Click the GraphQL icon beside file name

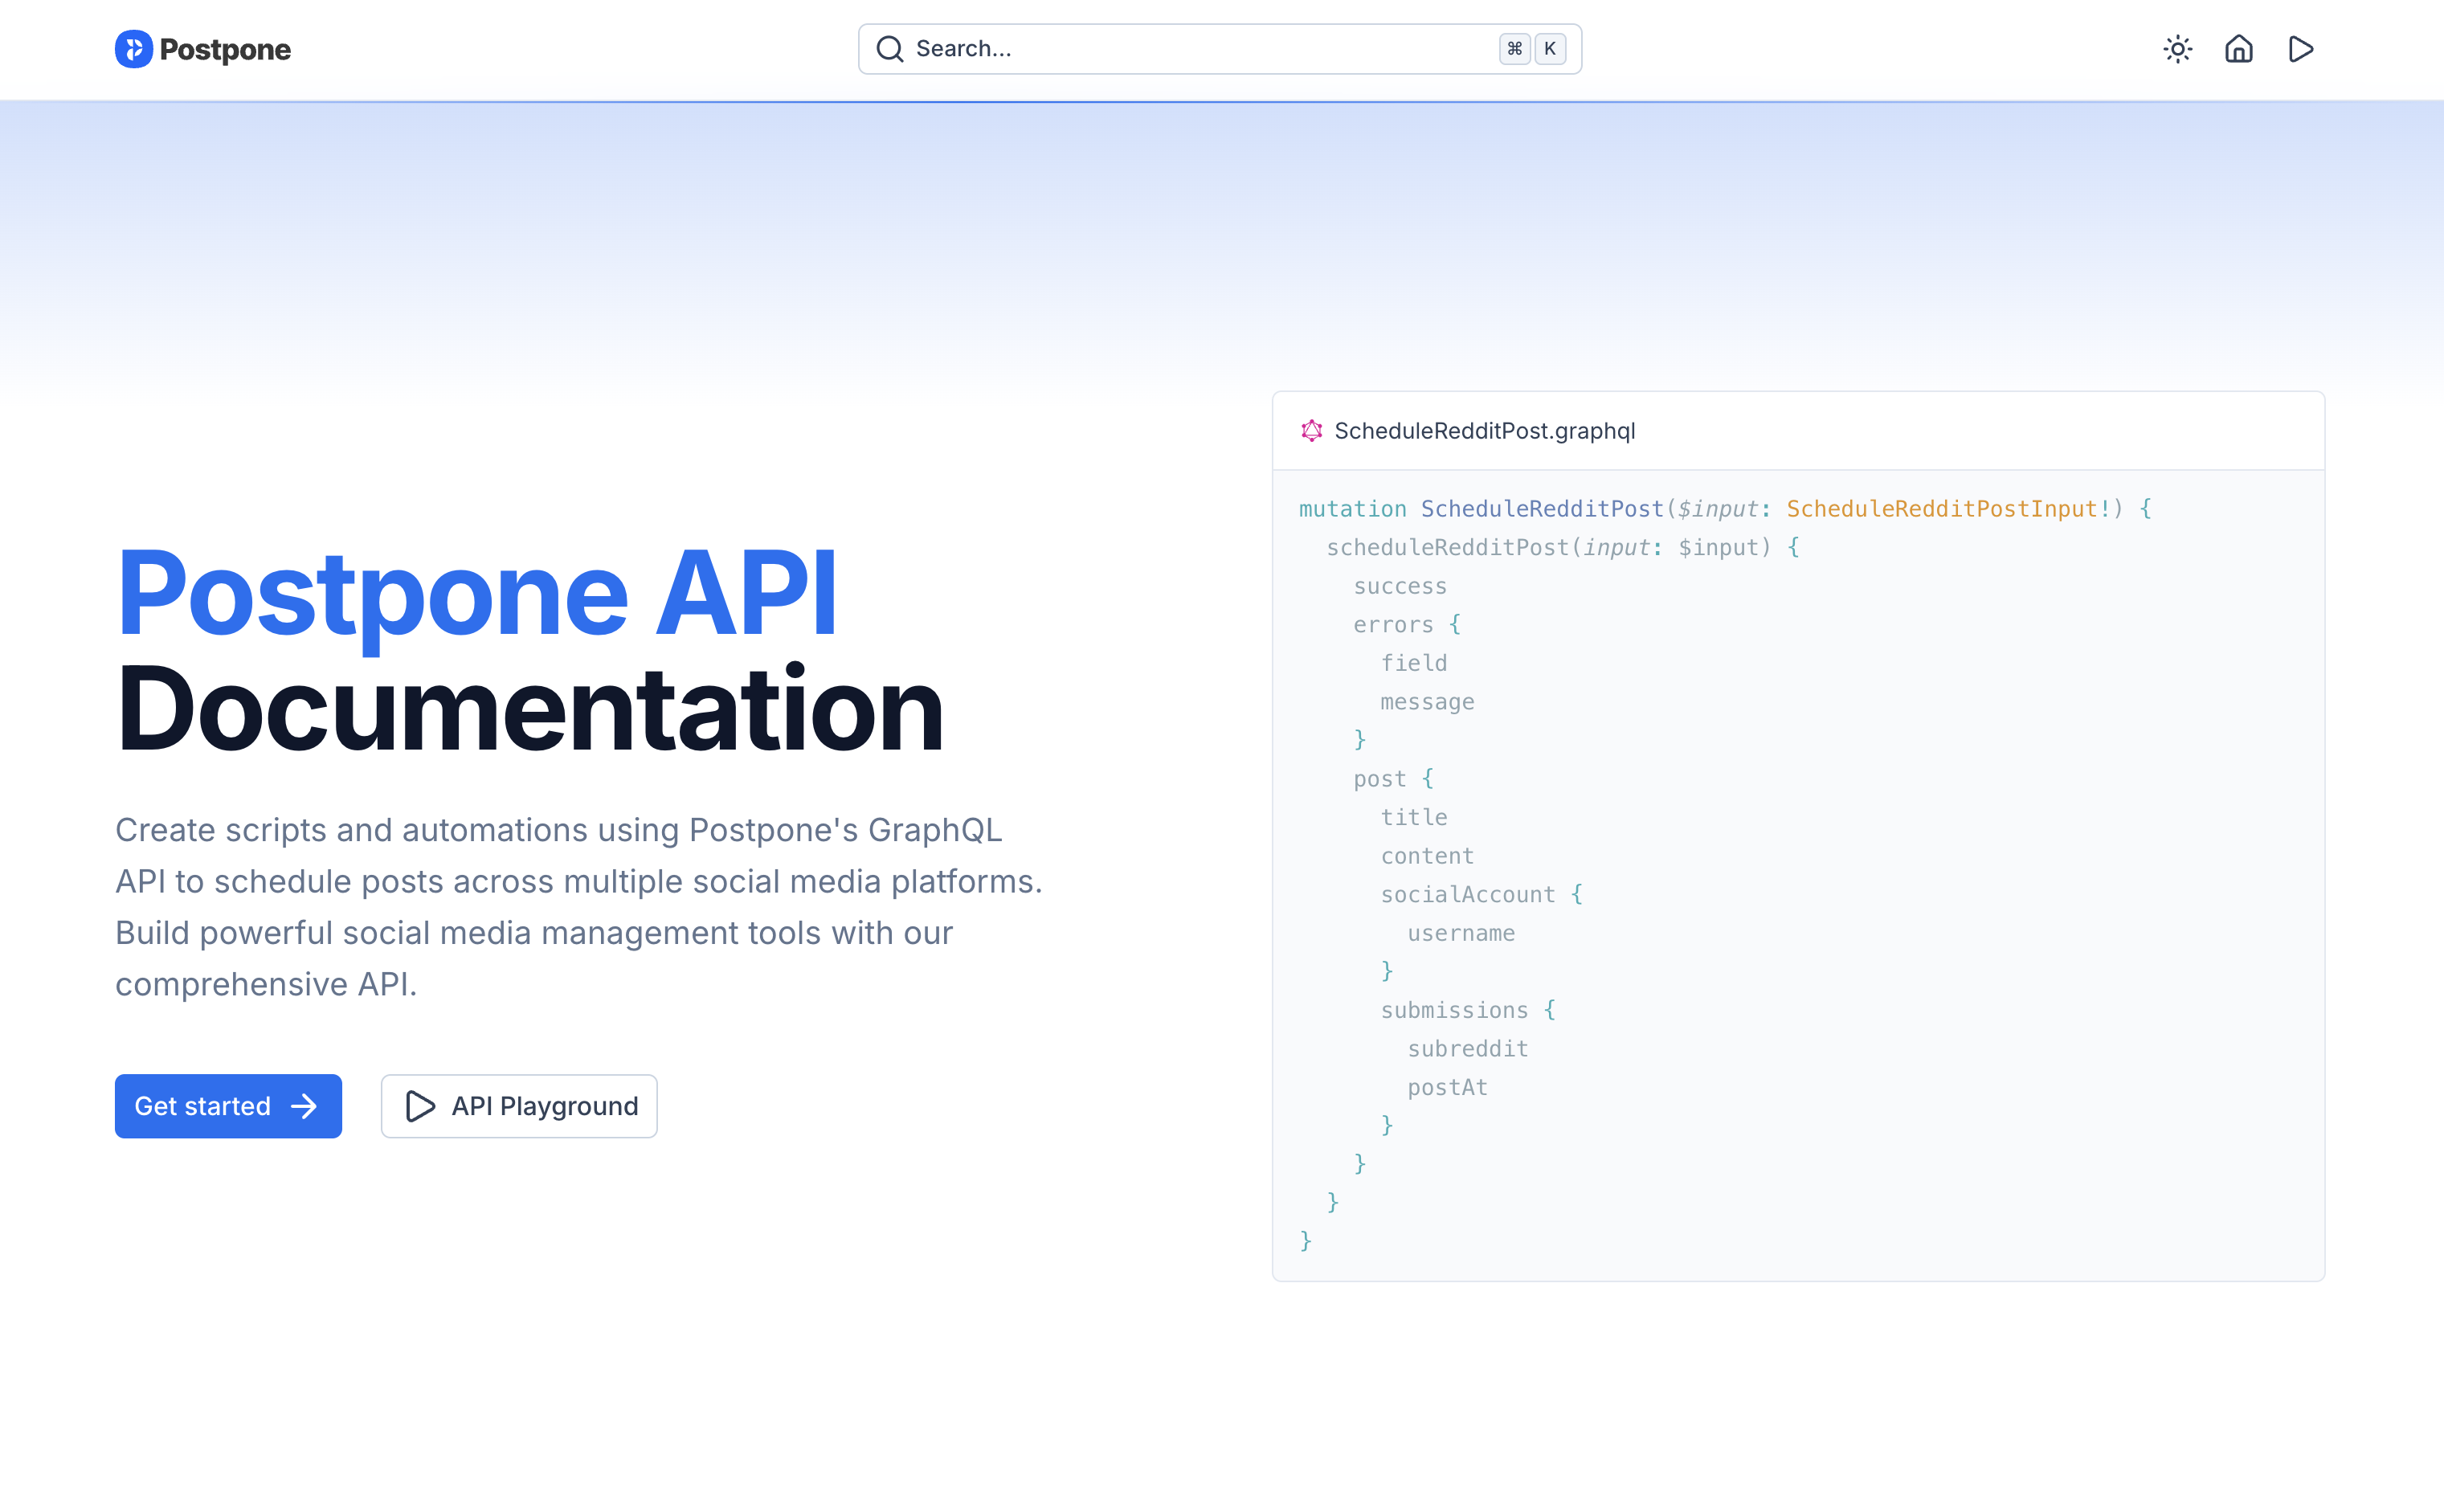click(x=1311, y=431)
